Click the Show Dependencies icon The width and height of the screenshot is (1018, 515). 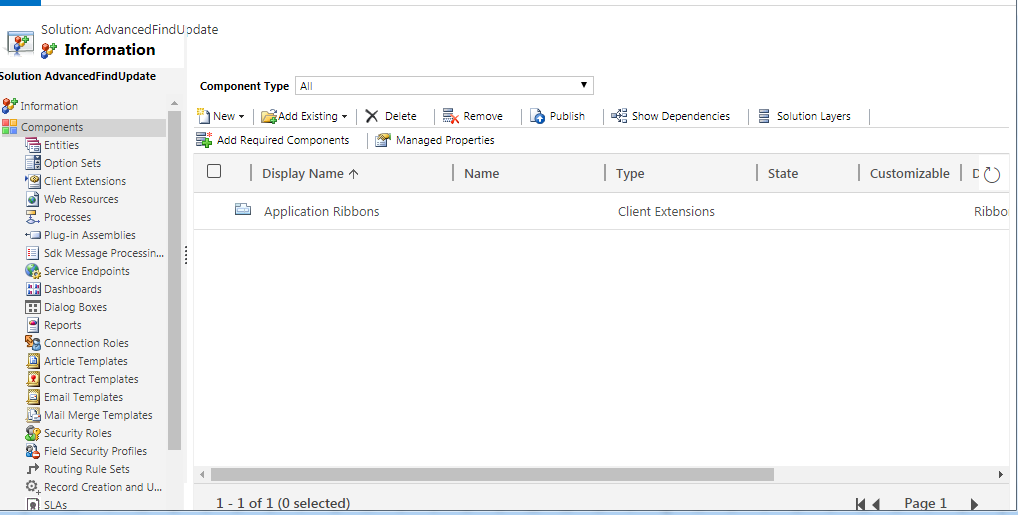pyautogui.click(x=619, y=116)
